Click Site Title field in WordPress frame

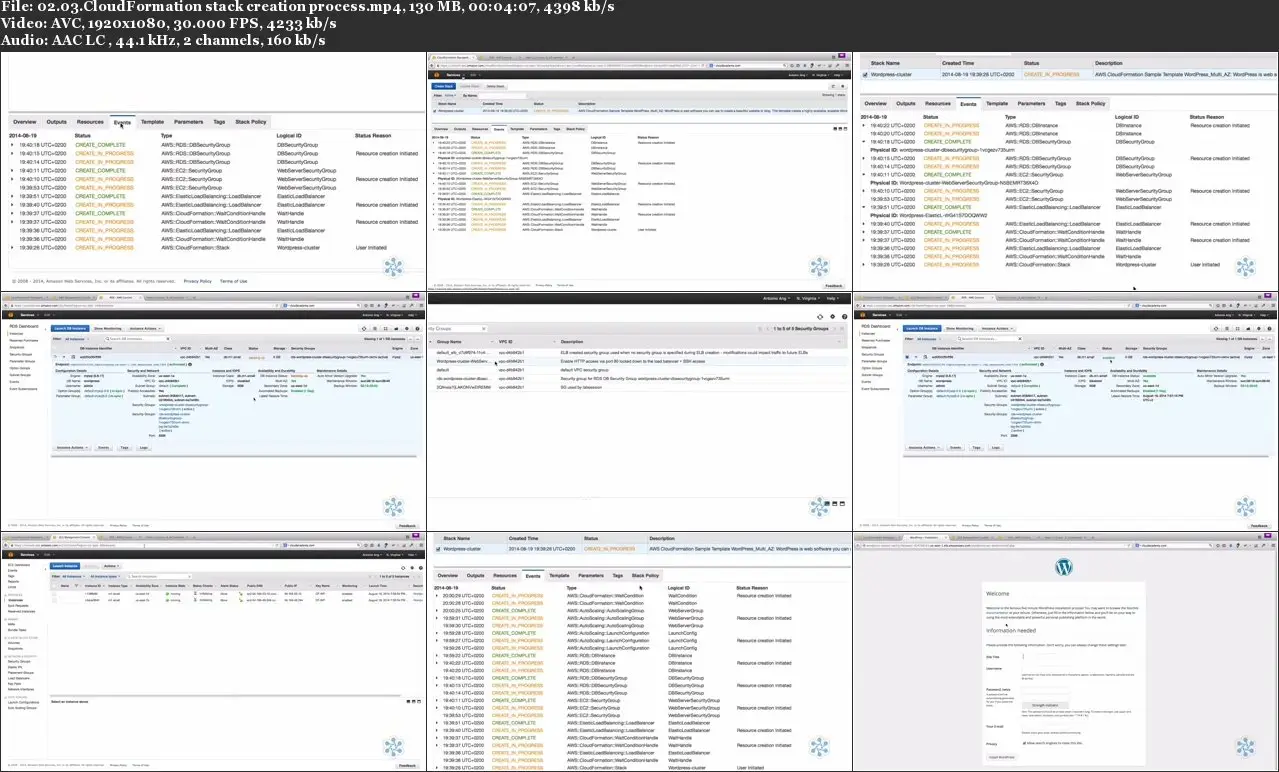[1046, 656]
